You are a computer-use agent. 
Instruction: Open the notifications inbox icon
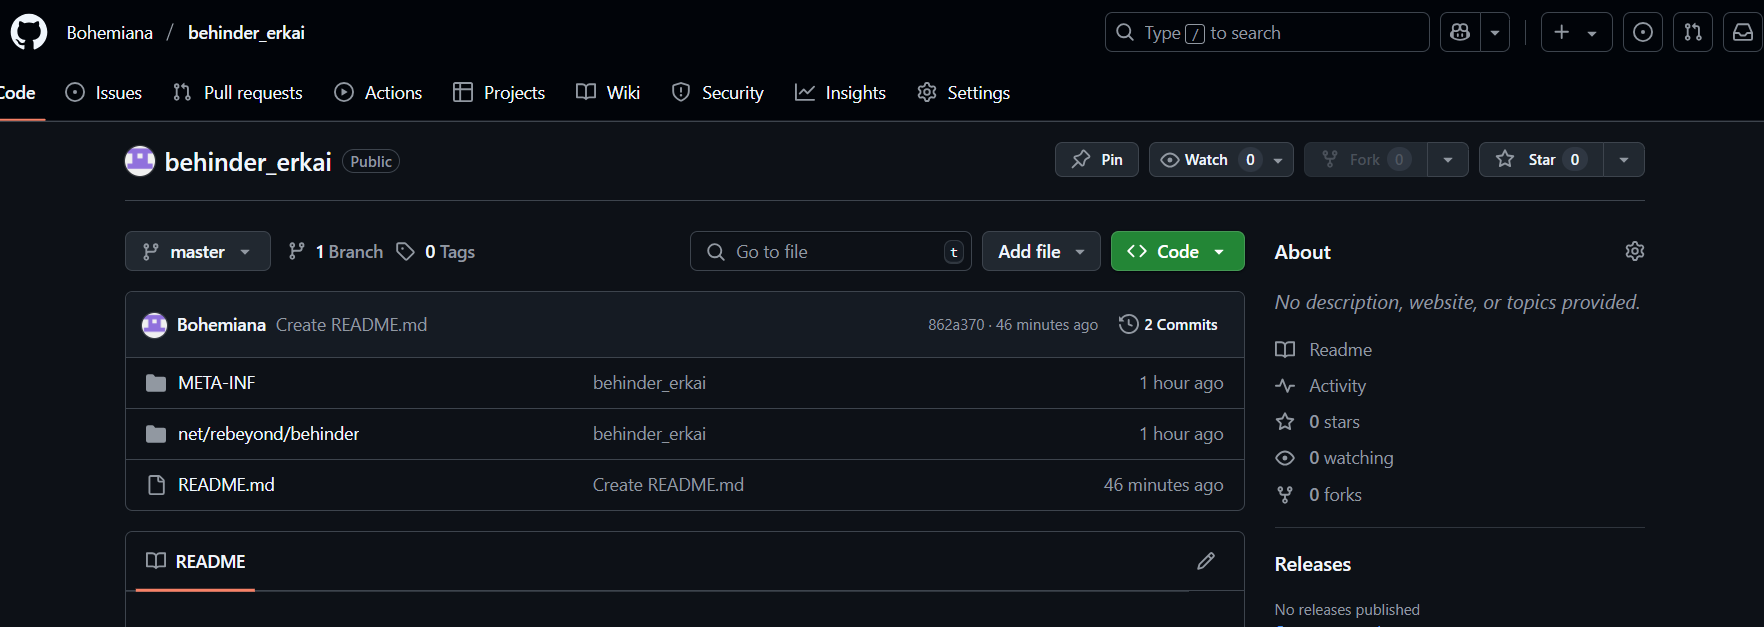coord(1742,32)
